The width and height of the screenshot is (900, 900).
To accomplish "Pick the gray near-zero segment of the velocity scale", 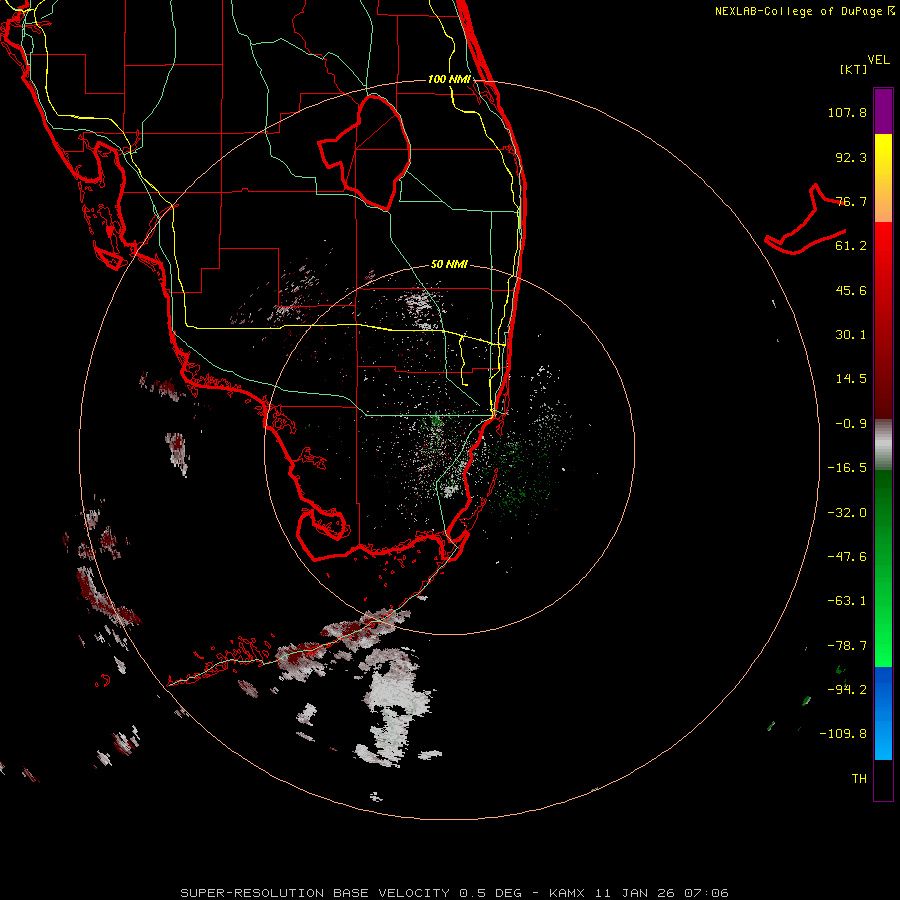I will pyautogui.click(x=883, y=445).
